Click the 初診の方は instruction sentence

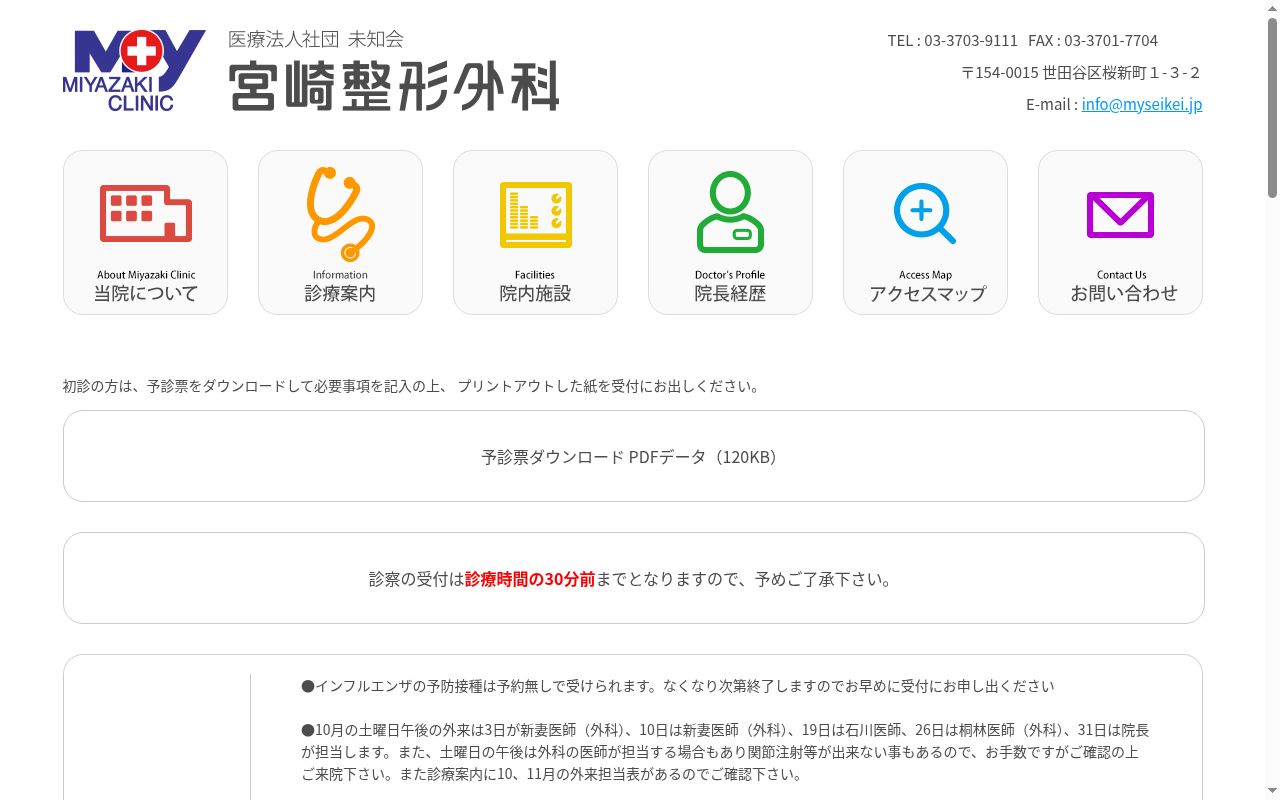[x=411, y=386]
